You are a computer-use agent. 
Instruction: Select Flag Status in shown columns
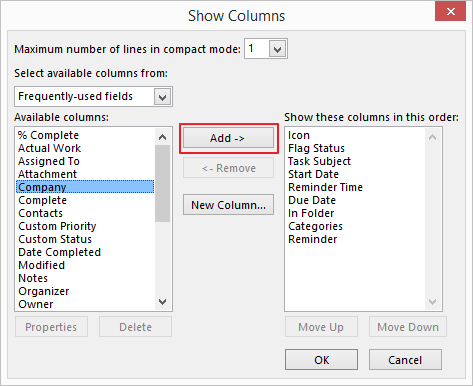(x=316, y=148)
